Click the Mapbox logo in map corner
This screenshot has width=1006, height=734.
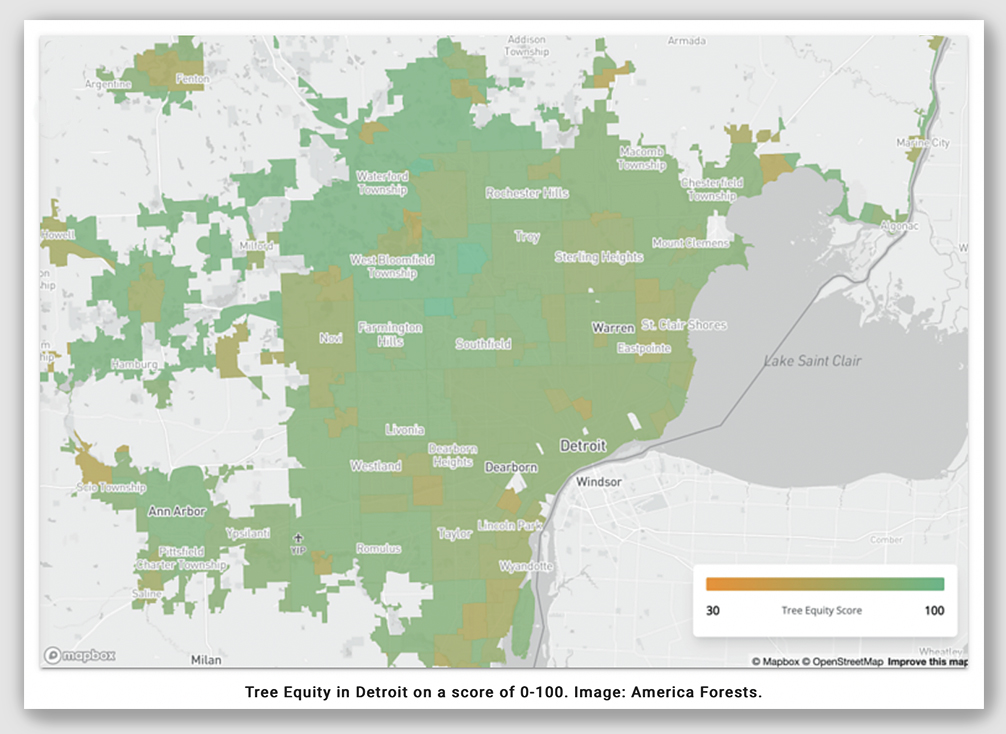79,656
